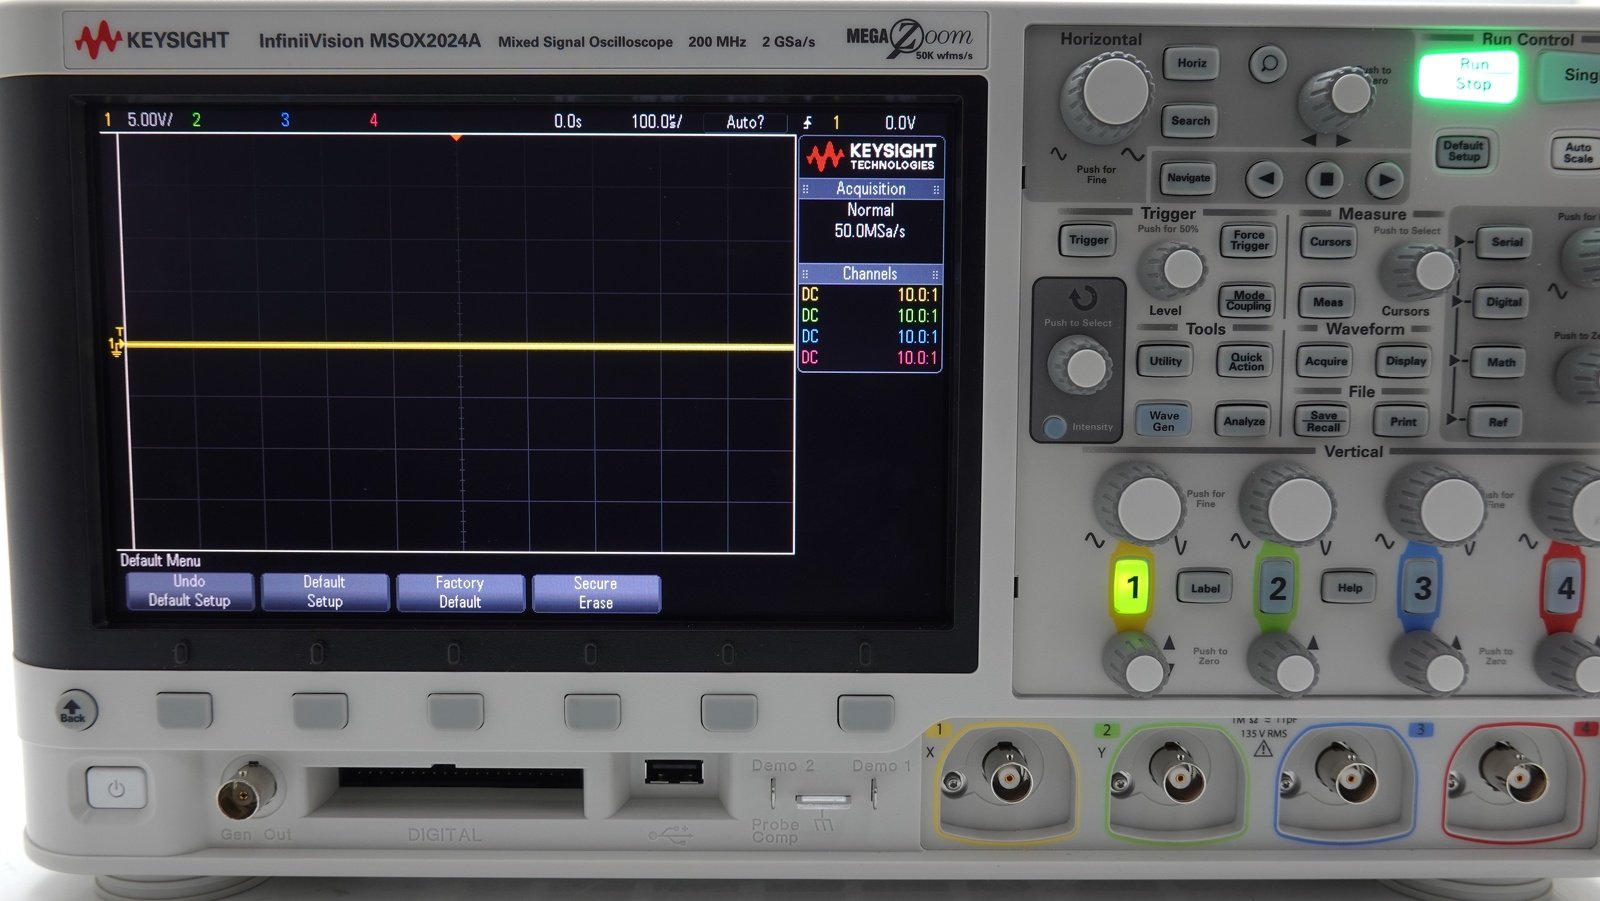The width and height of the screenshot is (1600, 901).
Task: Push the navigate stop square key
Action: [1326, 180]
